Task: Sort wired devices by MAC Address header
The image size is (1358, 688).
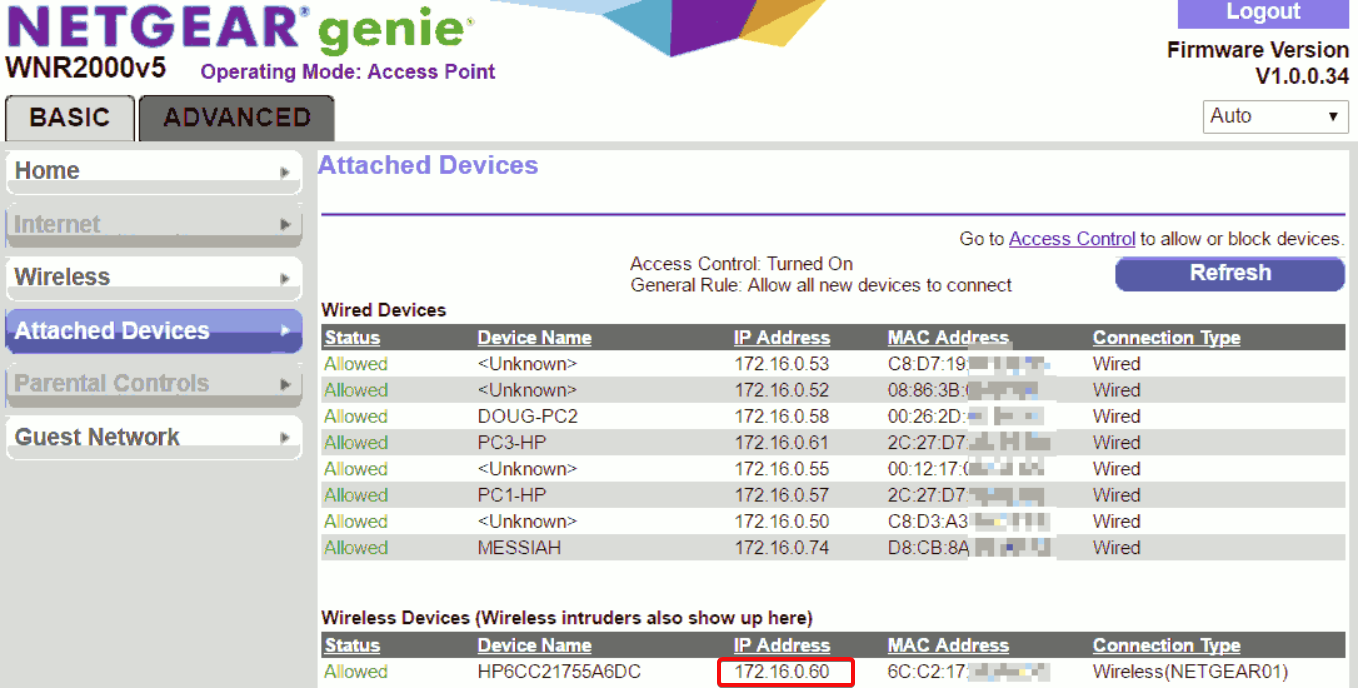Action: tap(948, 338)
